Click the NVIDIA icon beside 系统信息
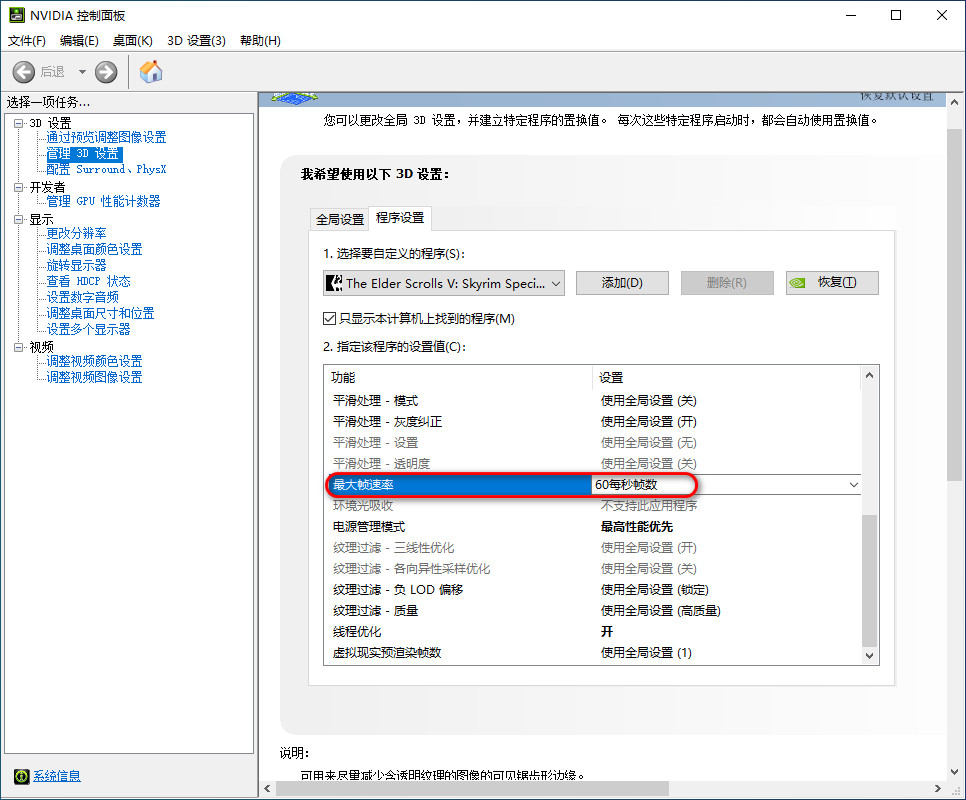Viewport: 966px width, 800px height. tap(21, 776)
